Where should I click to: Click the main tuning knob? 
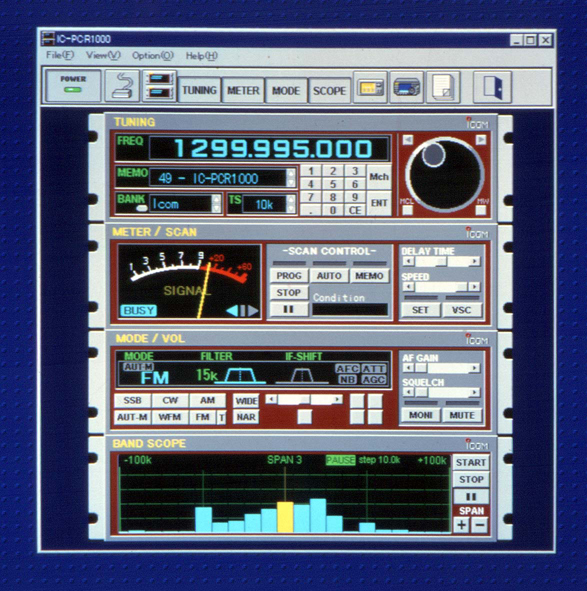tap(444, 174)
